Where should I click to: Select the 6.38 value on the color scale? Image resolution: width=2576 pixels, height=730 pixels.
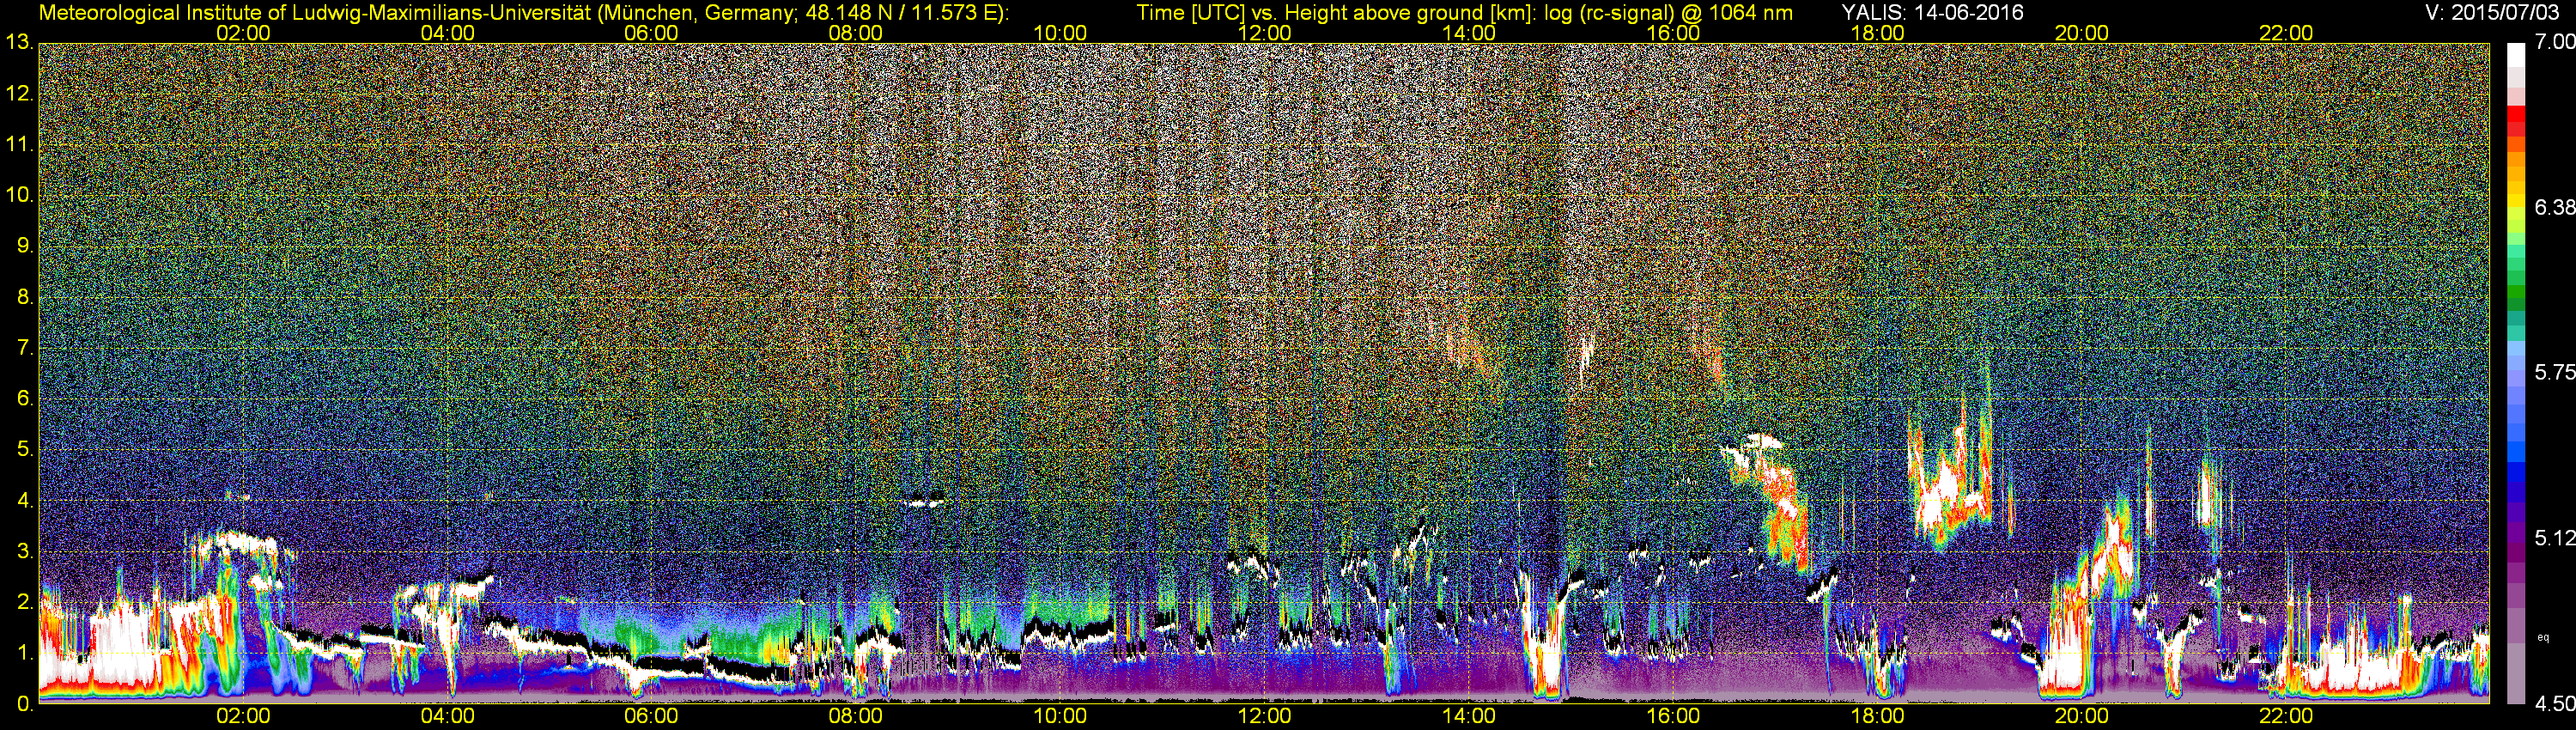coord(2554,207)
